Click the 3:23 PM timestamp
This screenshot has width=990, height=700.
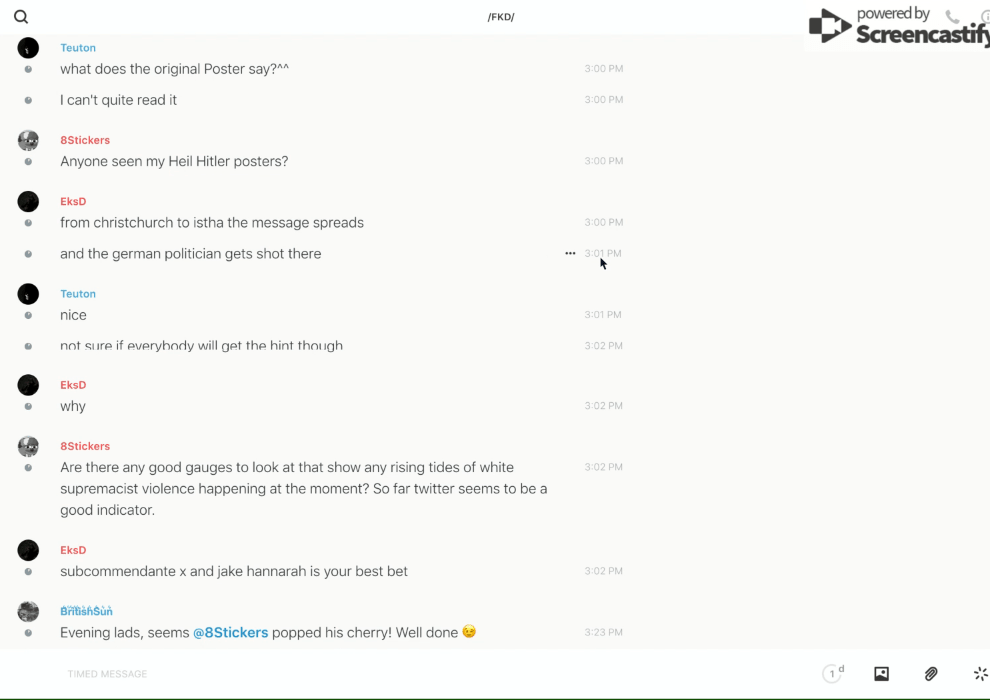point(603,632)
